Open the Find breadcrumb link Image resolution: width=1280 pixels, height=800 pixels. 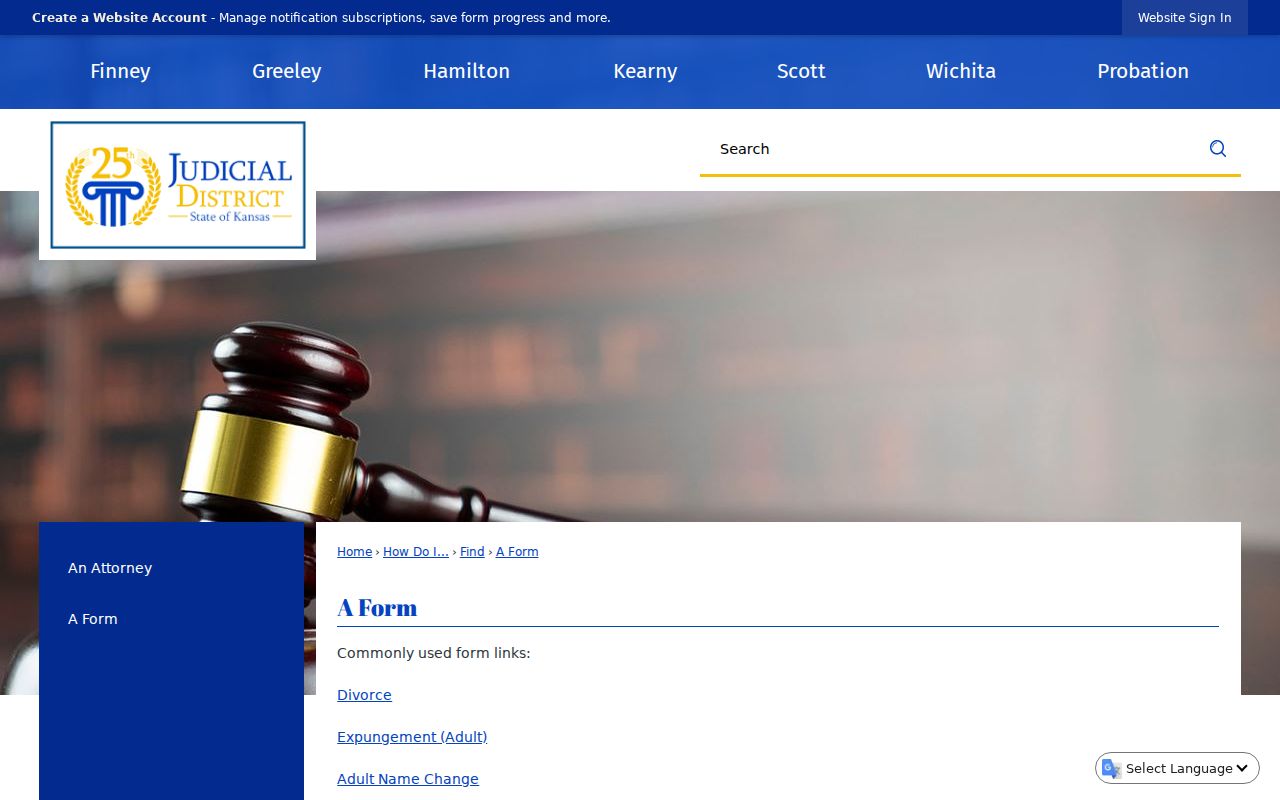(x=472, y=552)
